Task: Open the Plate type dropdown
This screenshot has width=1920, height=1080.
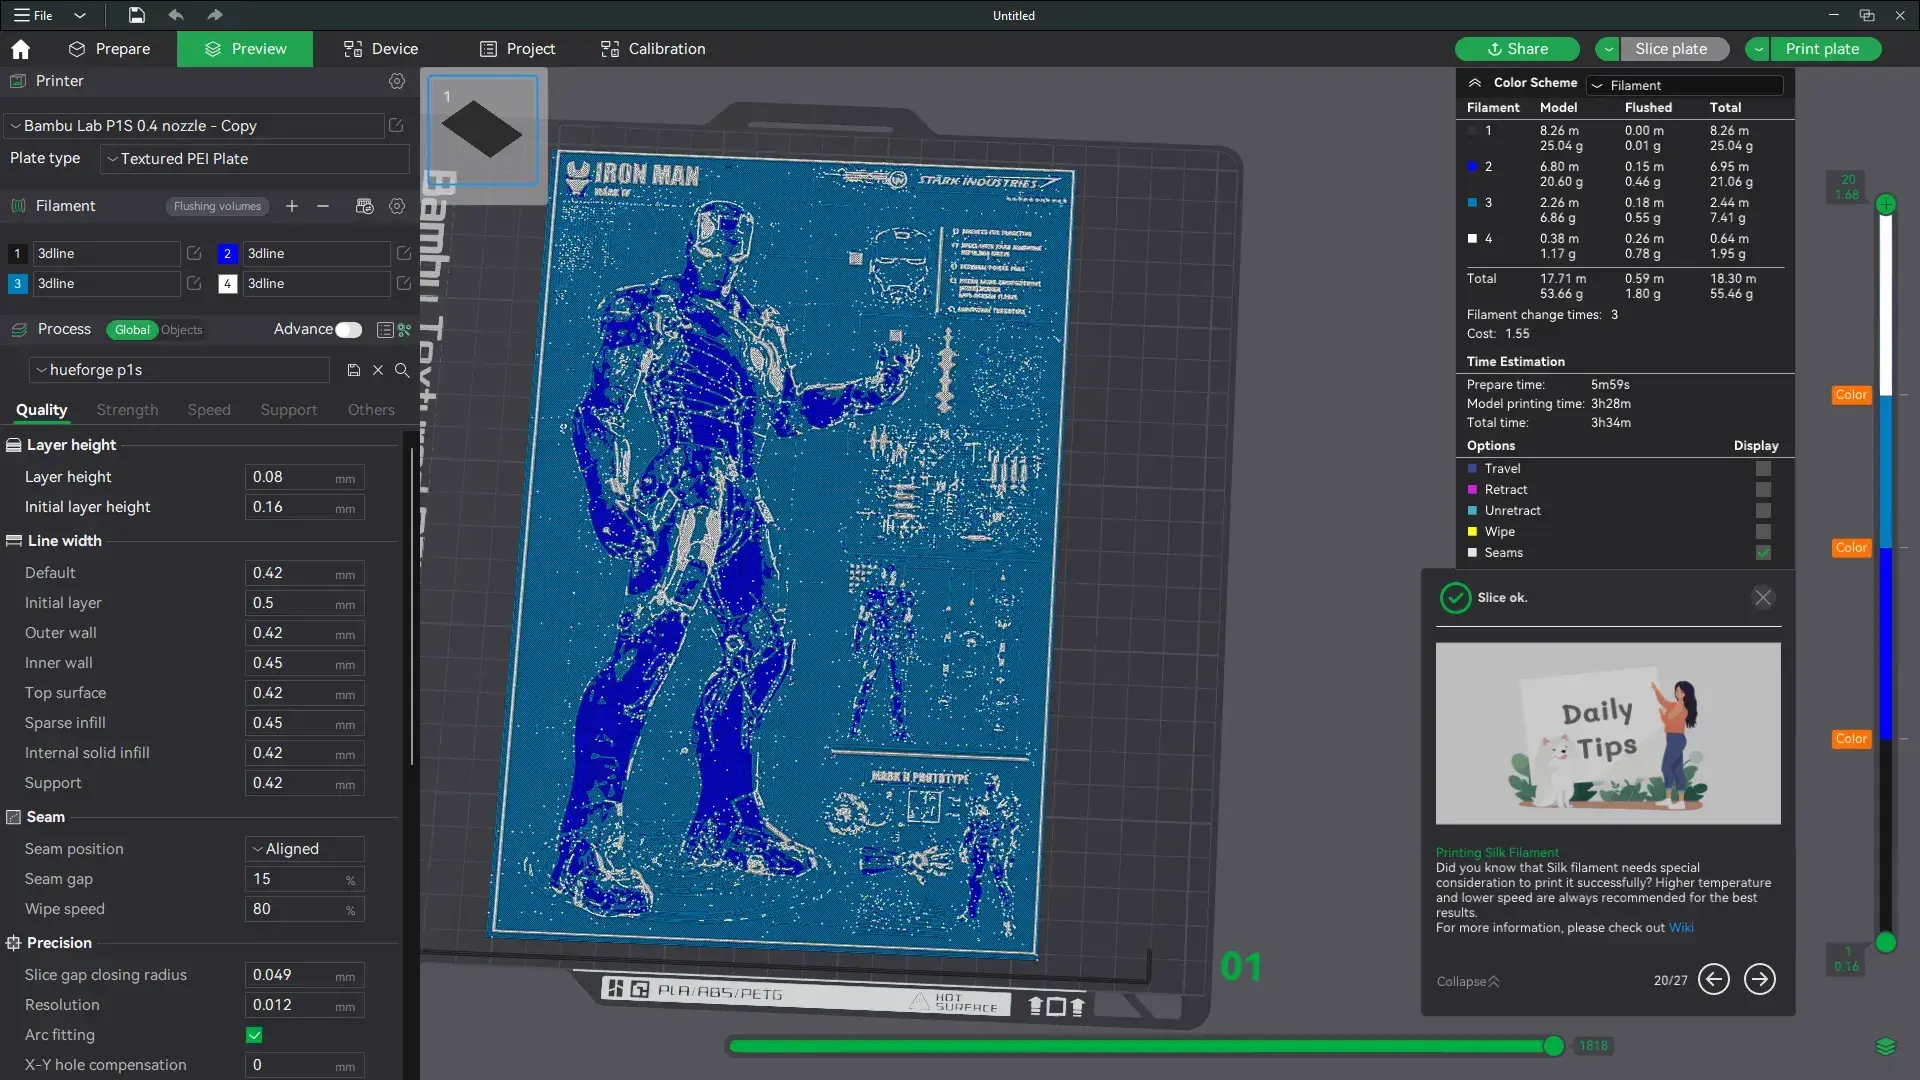Action: pyautogui.click(x=253, y=159)
